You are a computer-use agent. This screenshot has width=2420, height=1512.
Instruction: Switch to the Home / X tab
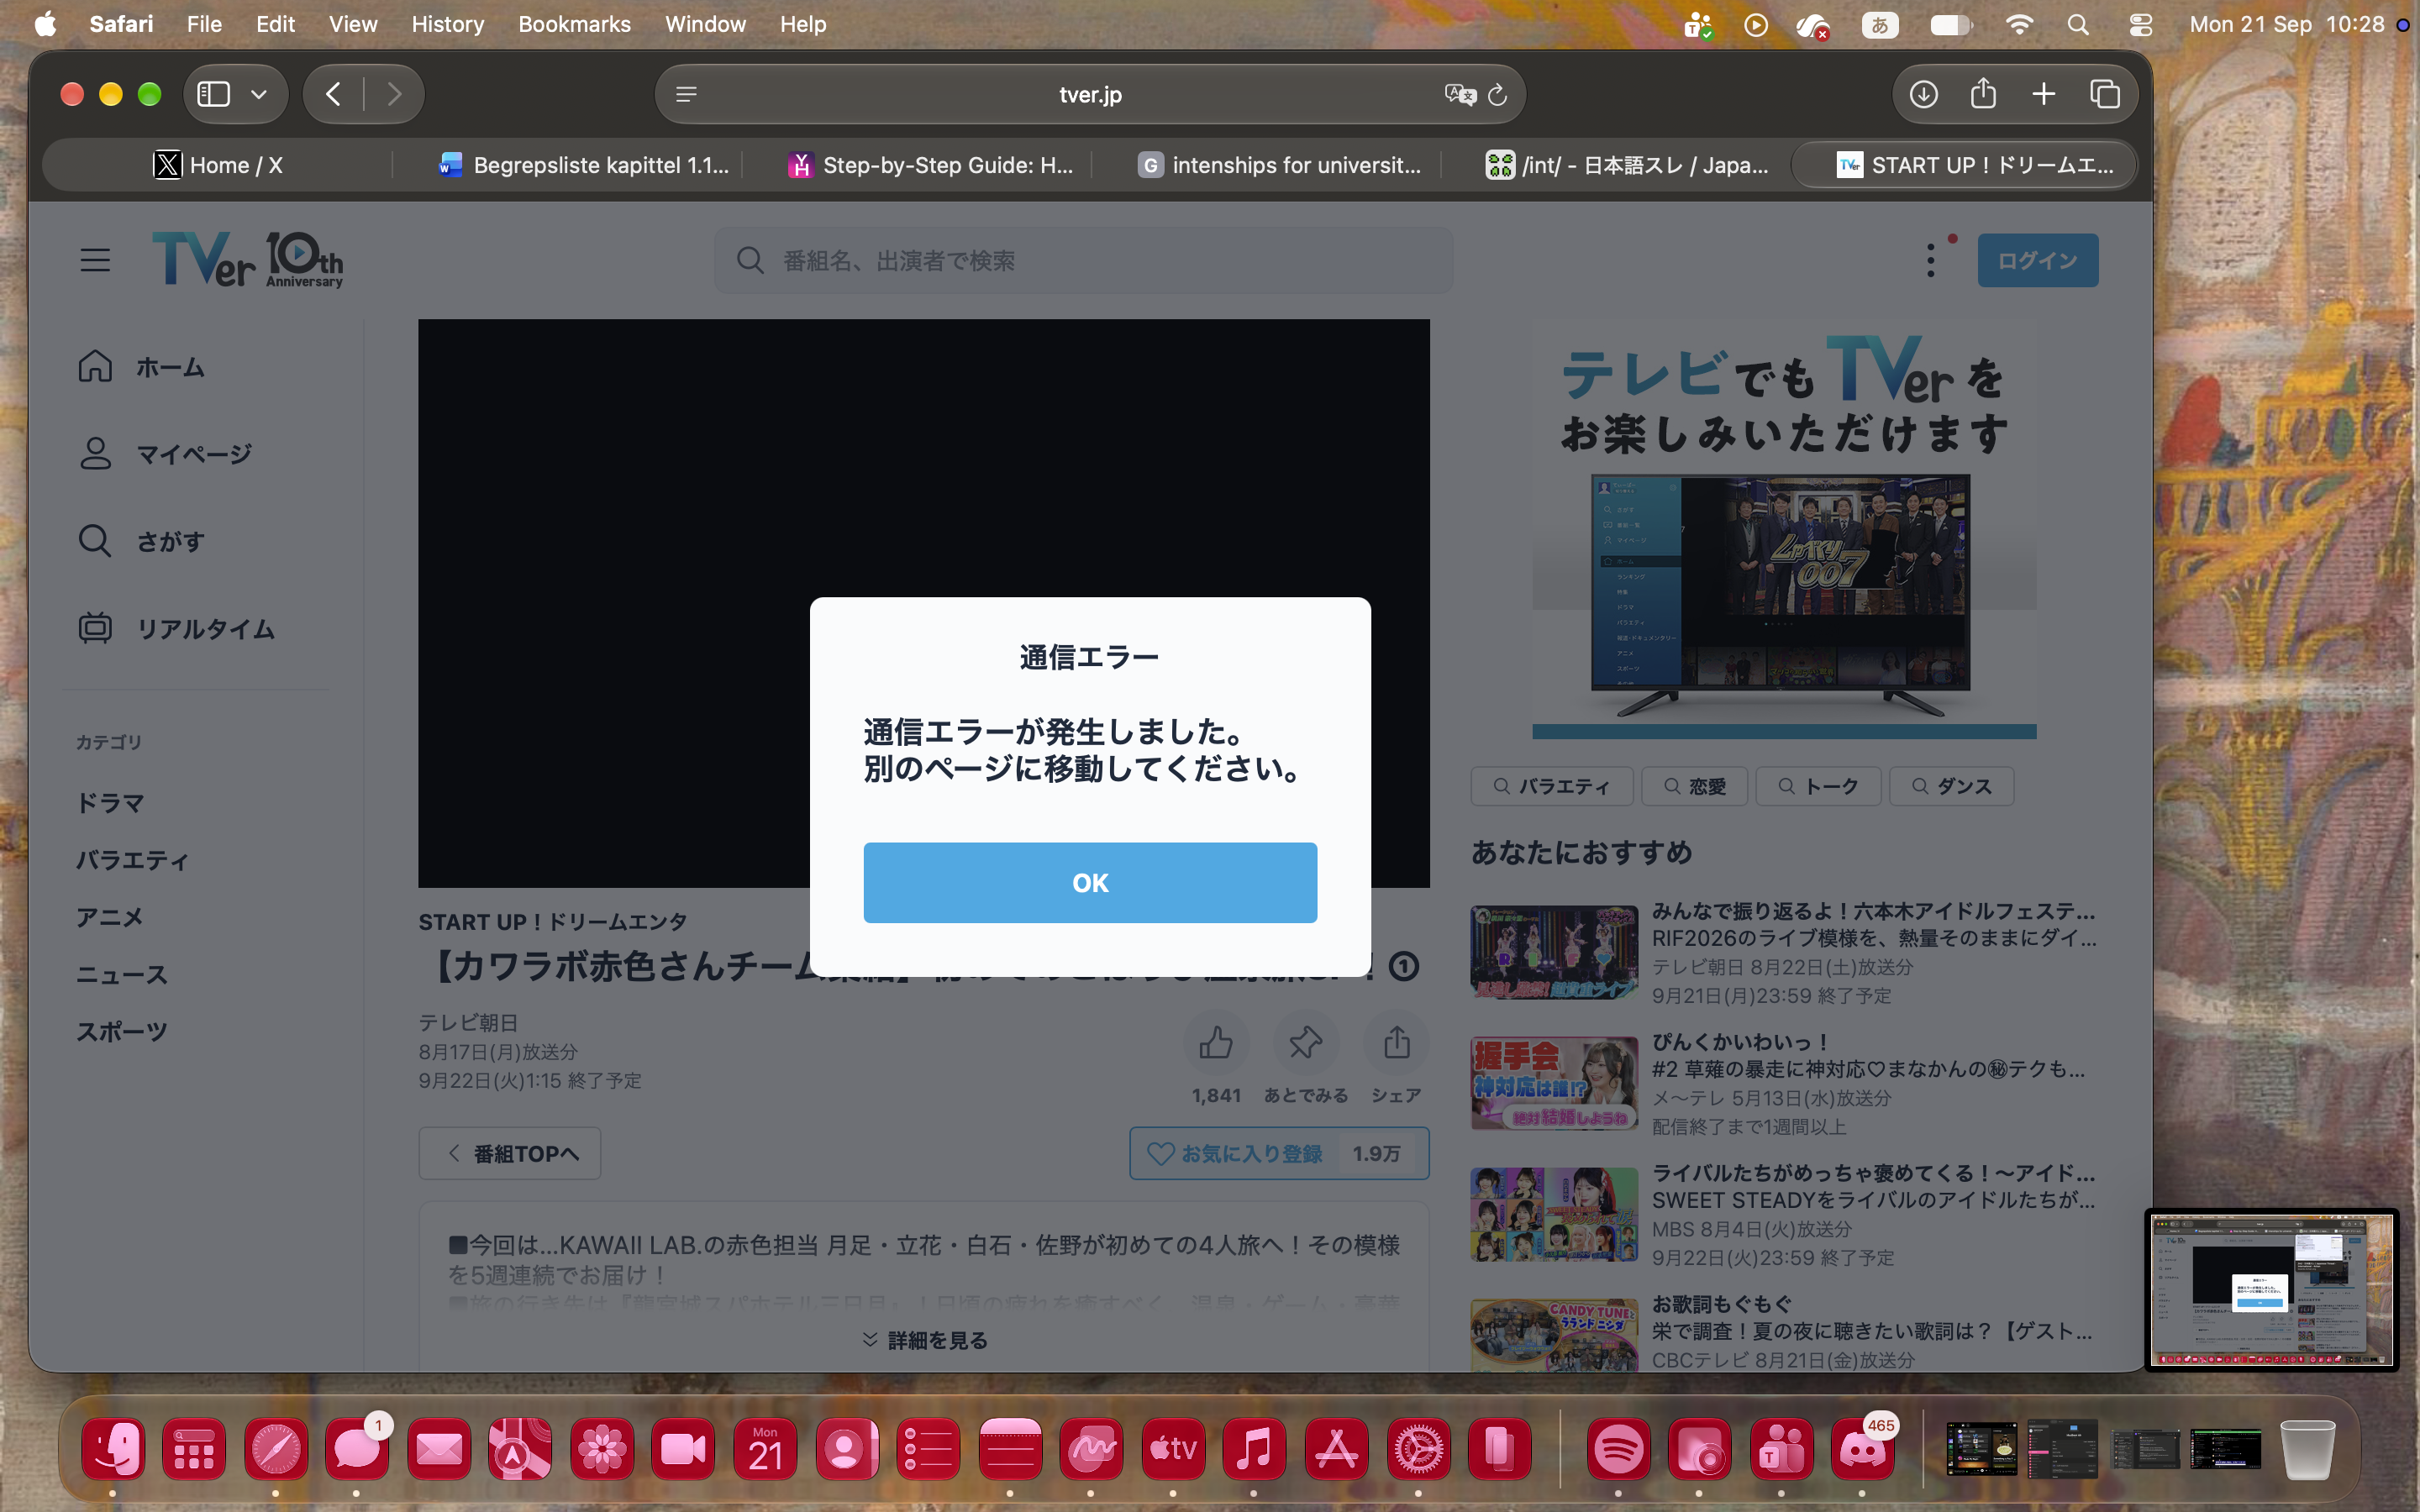218,165
